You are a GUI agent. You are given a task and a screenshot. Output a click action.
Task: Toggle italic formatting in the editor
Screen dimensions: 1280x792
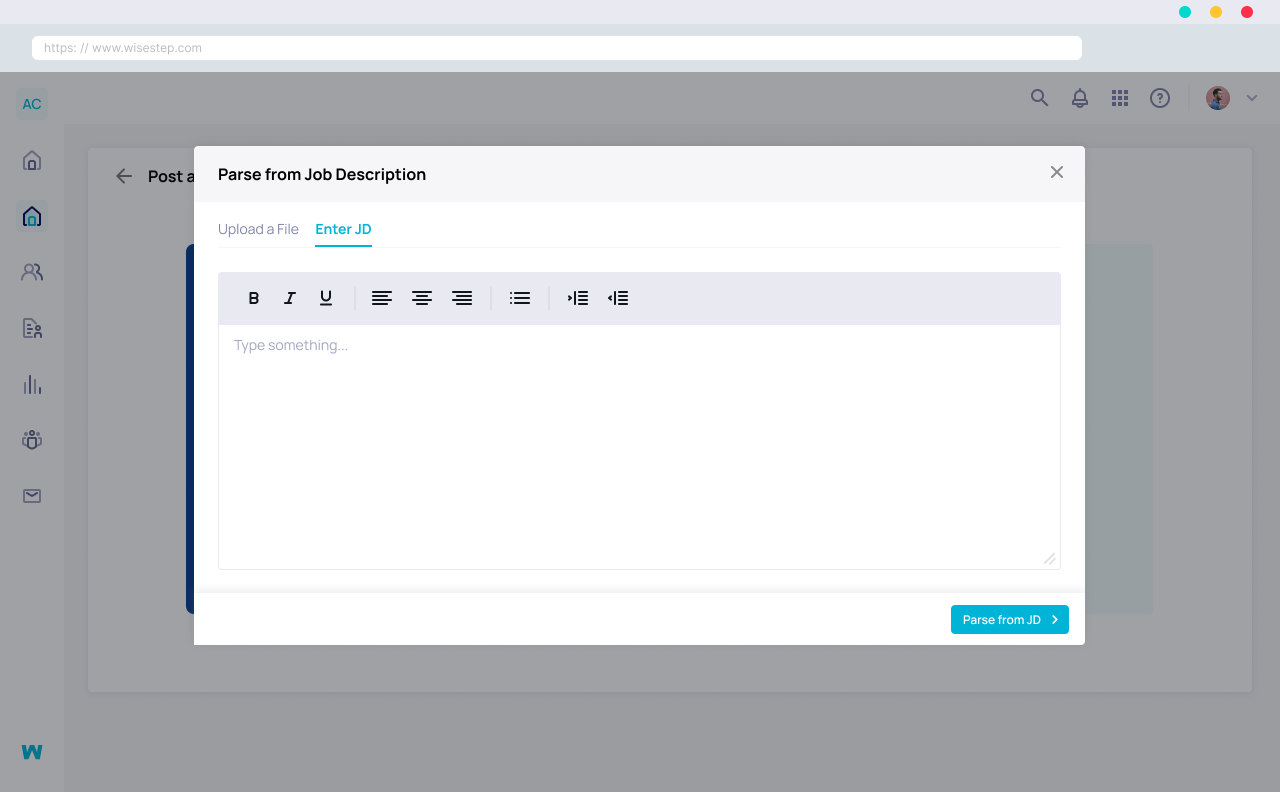tap(290, 298)
